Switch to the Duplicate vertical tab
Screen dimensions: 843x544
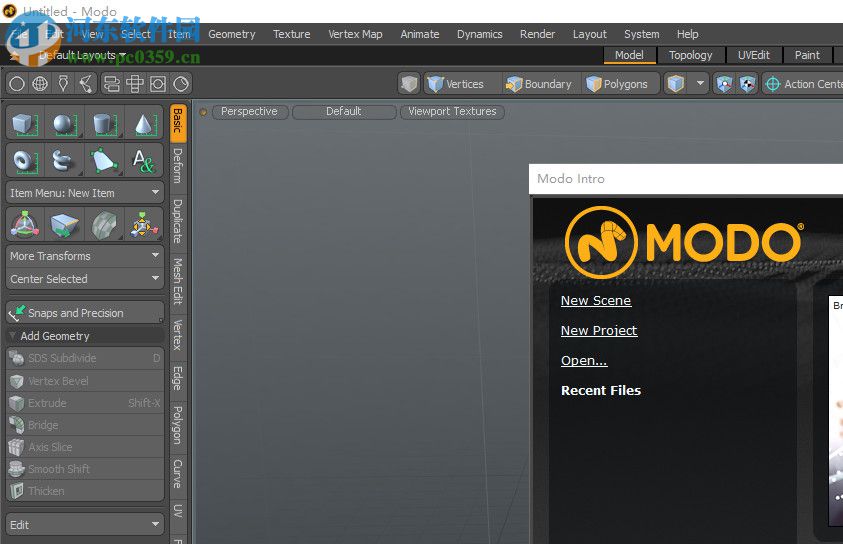click(178, 221)
